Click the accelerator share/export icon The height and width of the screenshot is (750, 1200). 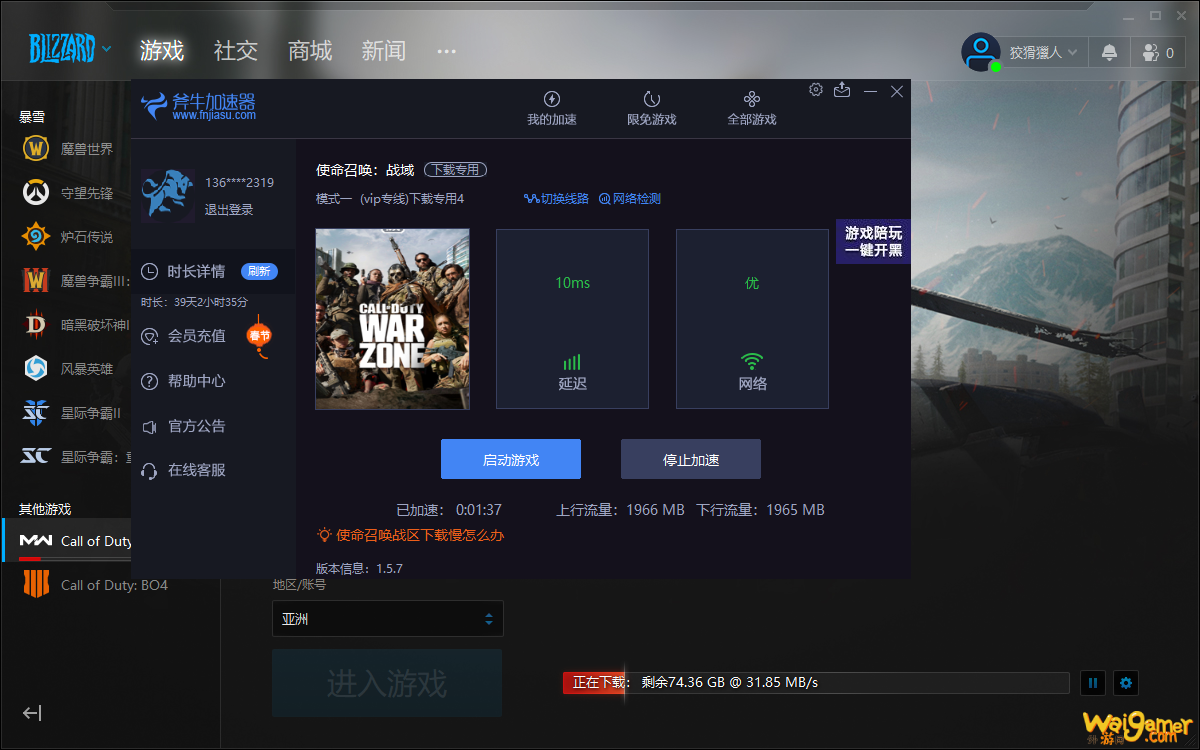point(842,90)
